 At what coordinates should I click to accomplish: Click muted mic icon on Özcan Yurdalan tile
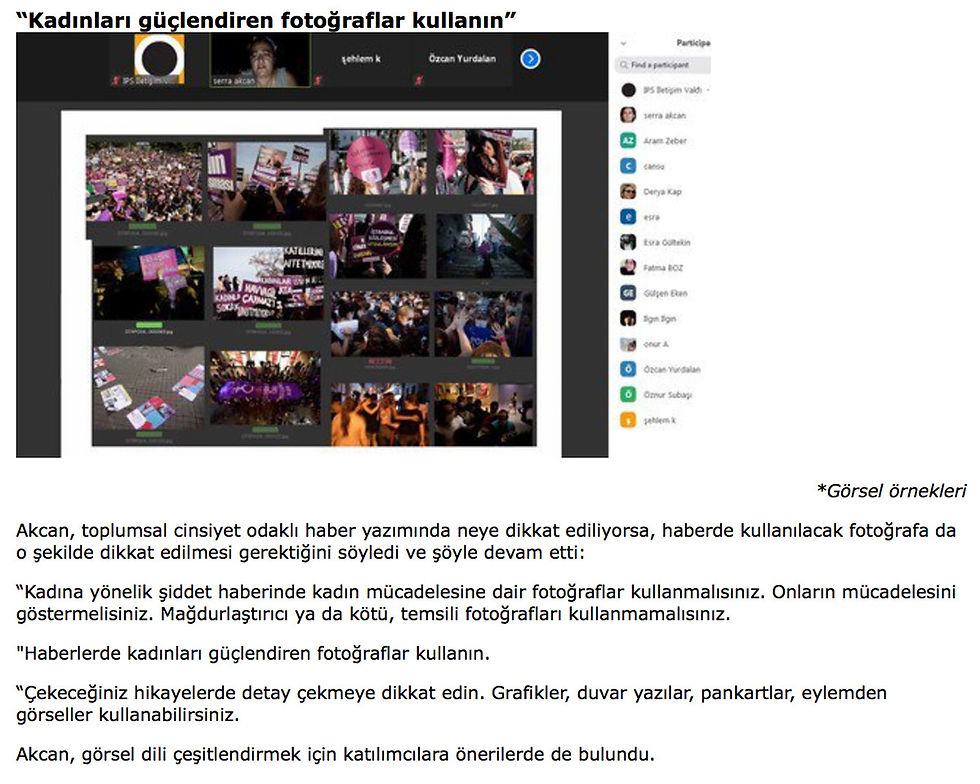pyautogui.click(x=419, y=81)
